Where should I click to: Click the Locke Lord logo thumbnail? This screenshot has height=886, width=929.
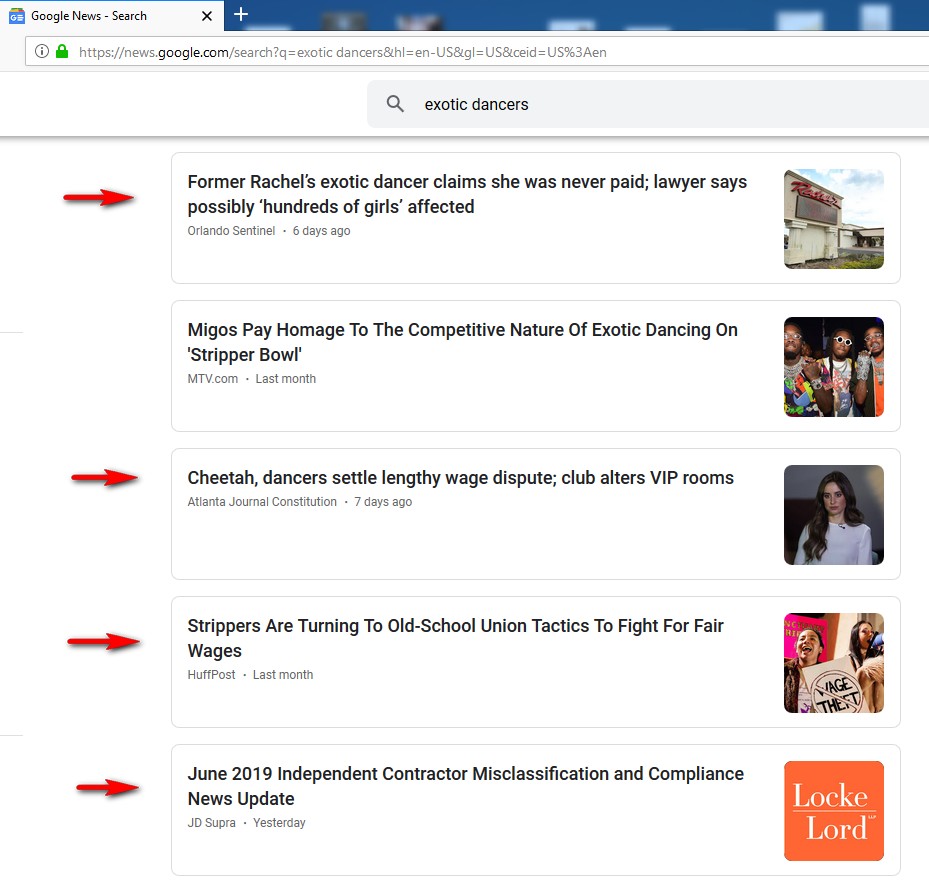[834, 811]
